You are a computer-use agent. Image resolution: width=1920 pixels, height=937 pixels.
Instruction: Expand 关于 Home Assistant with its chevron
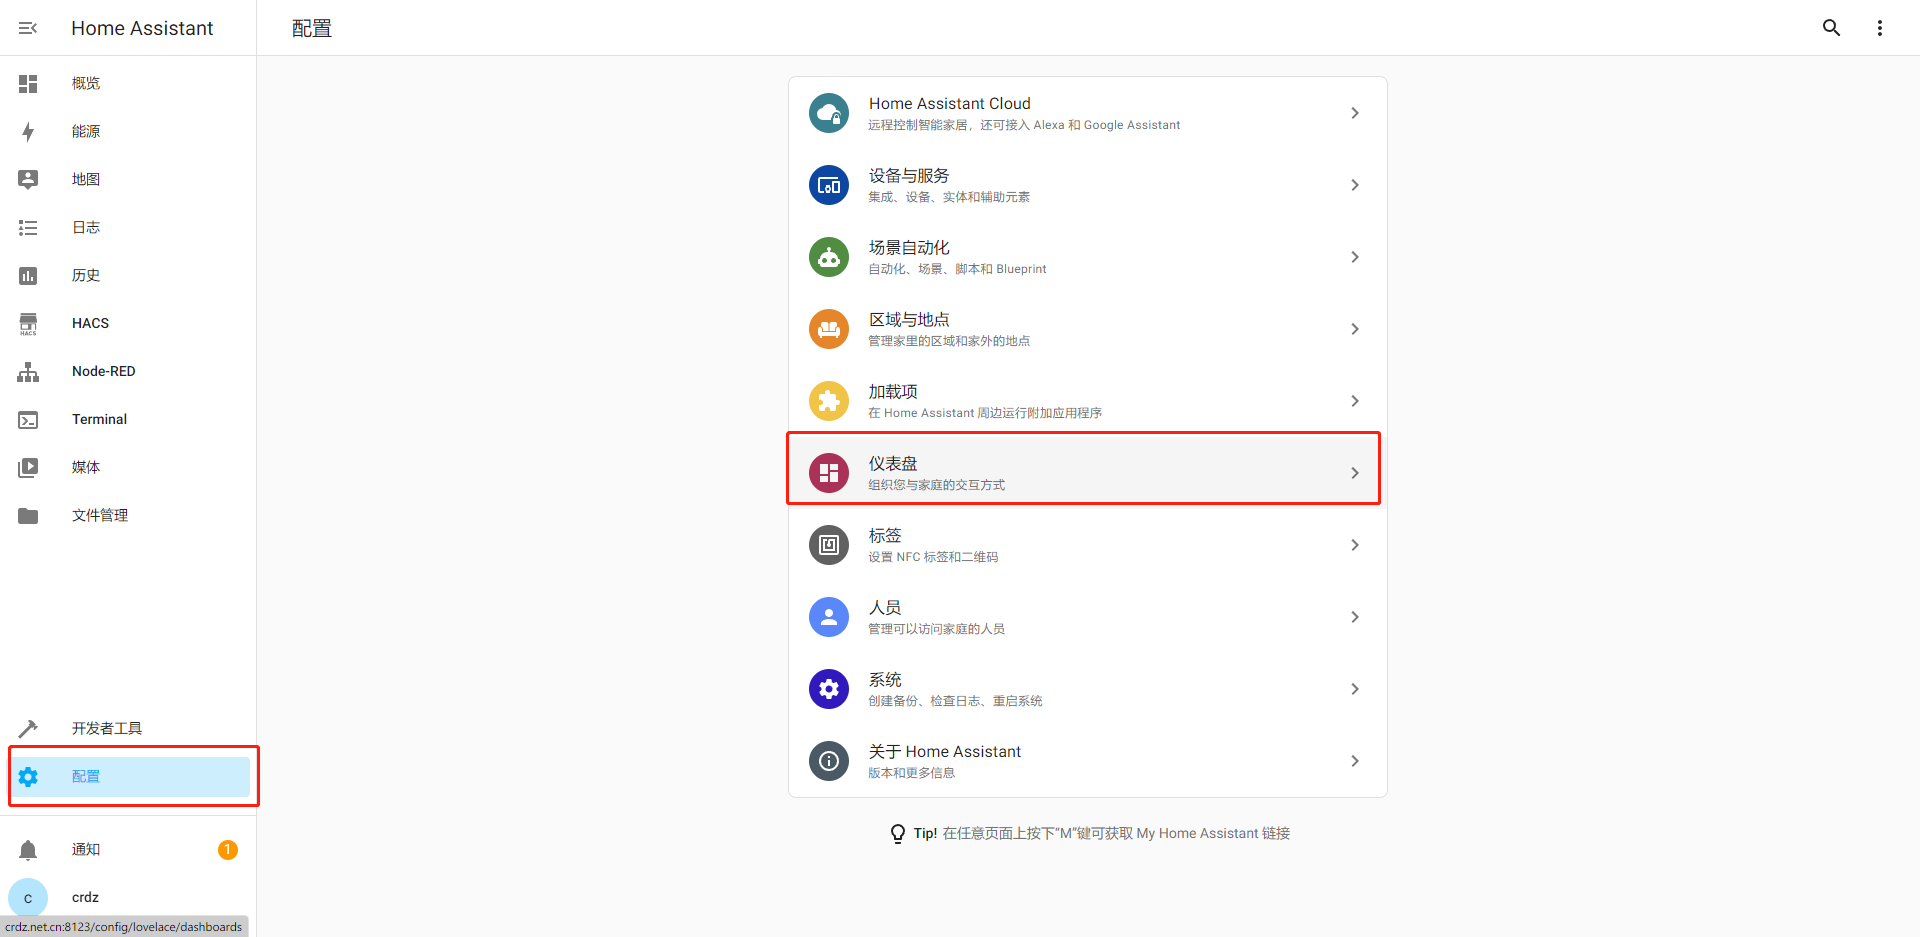coord(1354,761)
